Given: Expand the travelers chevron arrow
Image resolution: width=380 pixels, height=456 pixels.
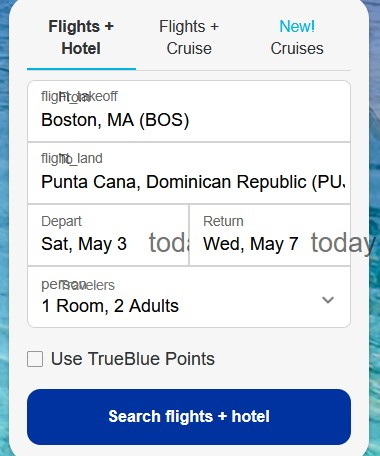Looking at the screenshot, I should pos(328,300).
